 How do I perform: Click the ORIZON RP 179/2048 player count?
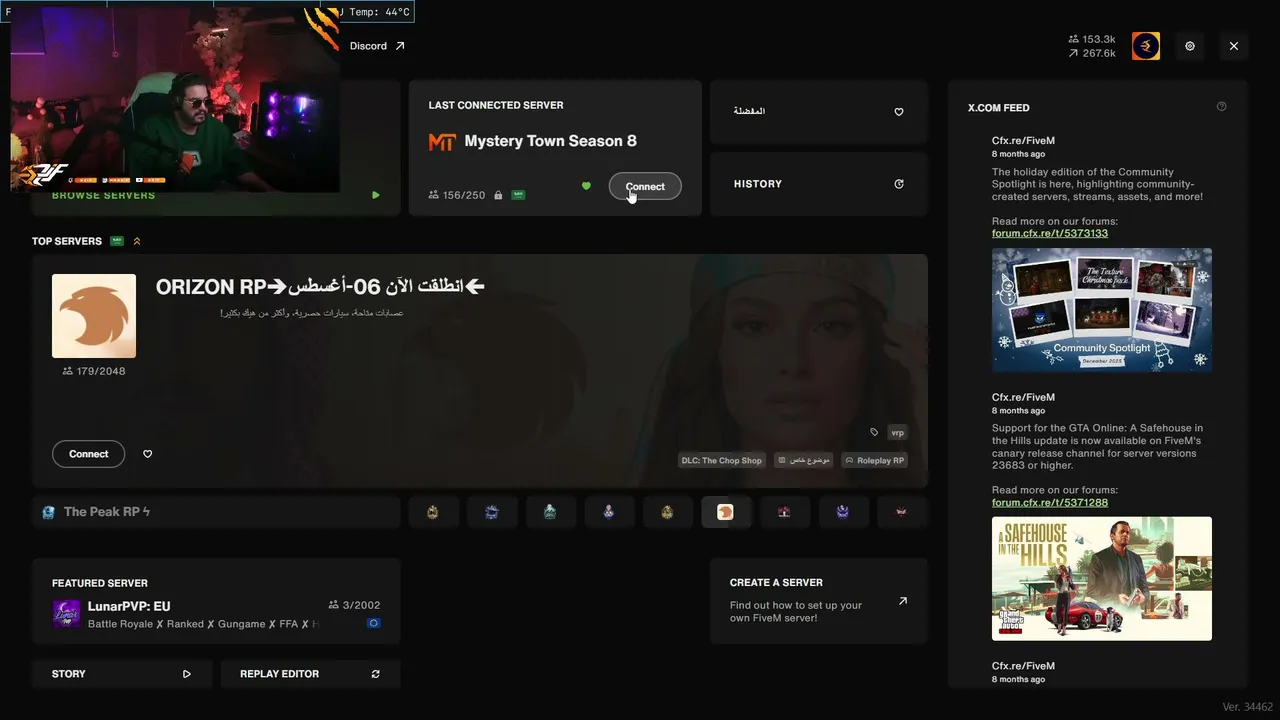[x=94, y=371]
